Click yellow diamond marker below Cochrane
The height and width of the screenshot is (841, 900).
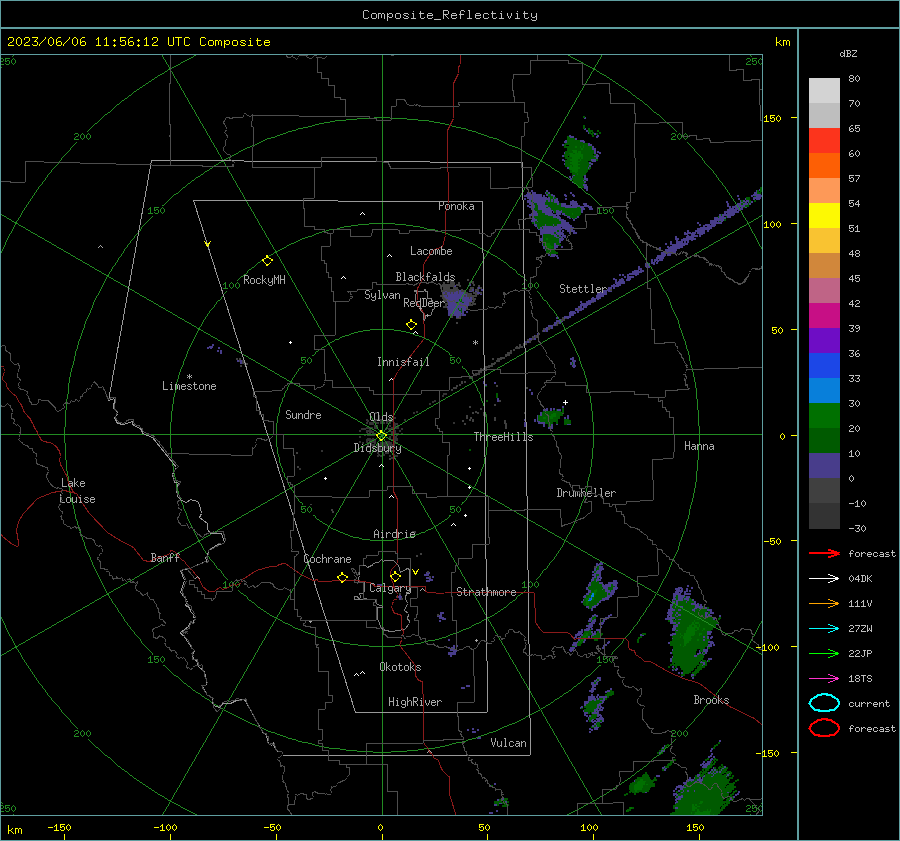click(x=342, y=578)
